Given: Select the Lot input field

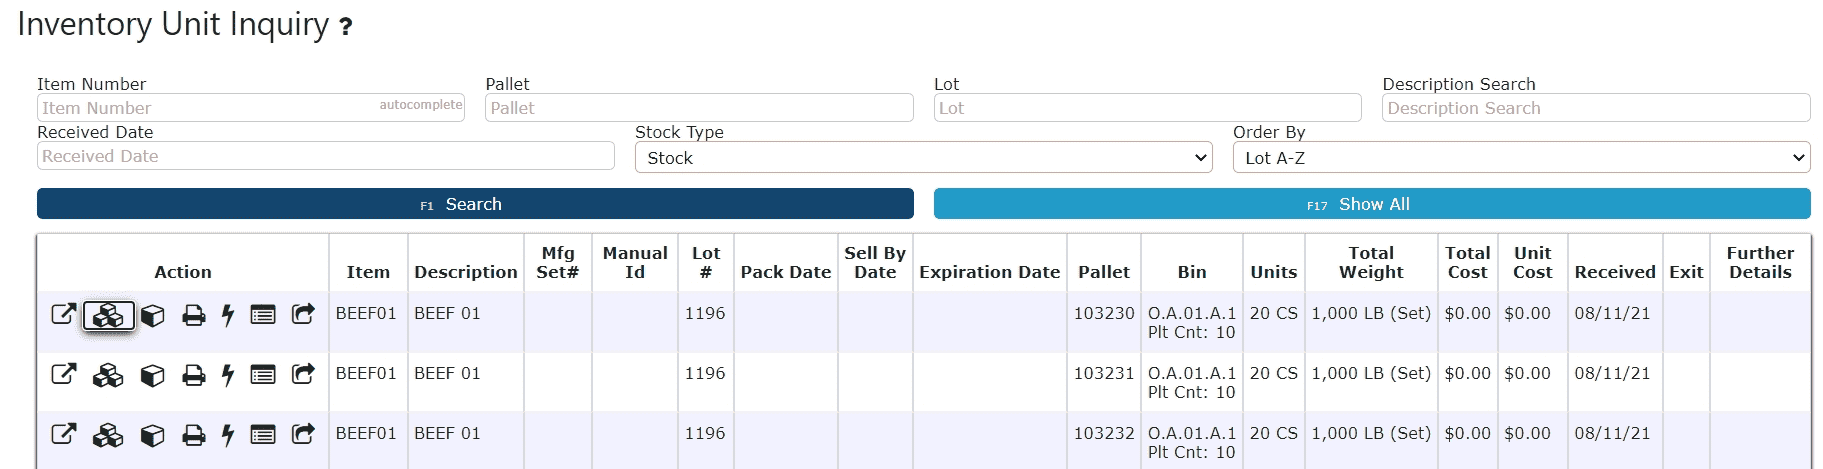Looking at the screenshot, I should pyautogui.click(x=1147, y=108).
